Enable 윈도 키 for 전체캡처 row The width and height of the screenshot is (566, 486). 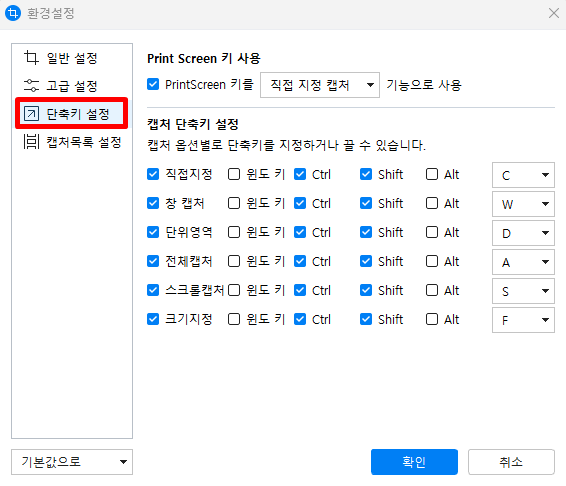coord(234,261)
